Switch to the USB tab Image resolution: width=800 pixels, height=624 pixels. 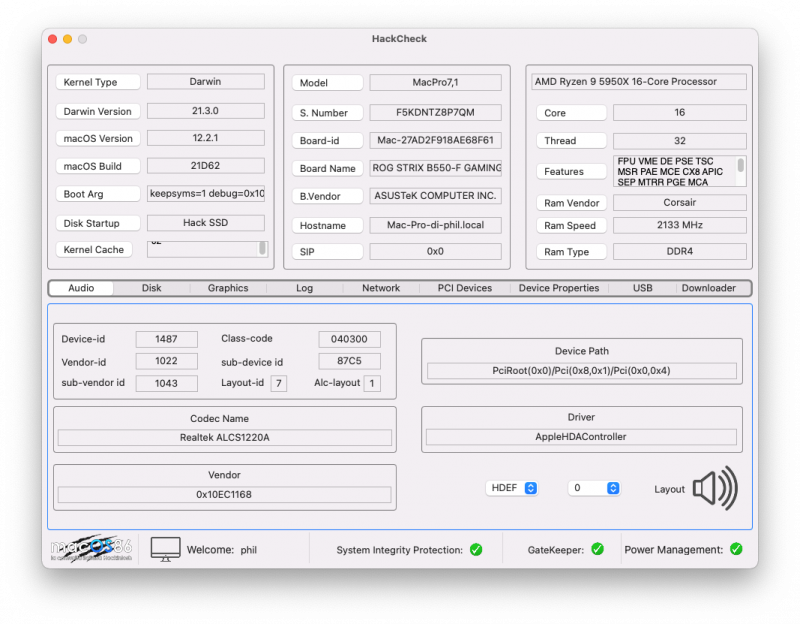(x=643, y=288)
